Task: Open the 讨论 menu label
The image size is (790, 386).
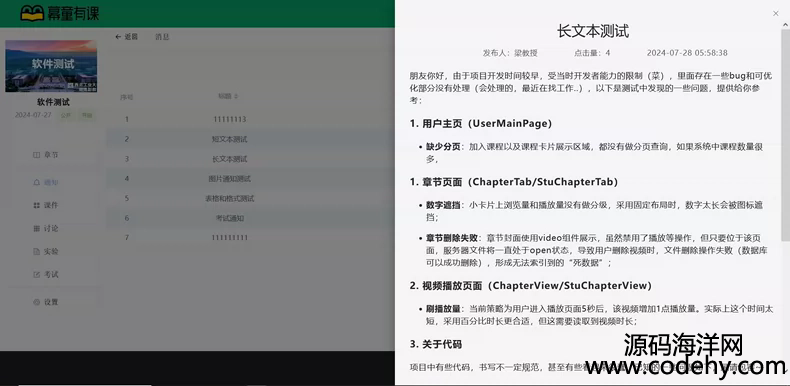Action: 51,229
